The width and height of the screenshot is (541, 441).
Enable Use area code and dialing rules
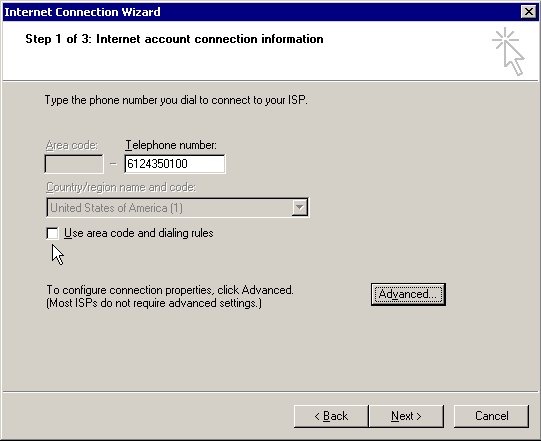click(52, 233)
